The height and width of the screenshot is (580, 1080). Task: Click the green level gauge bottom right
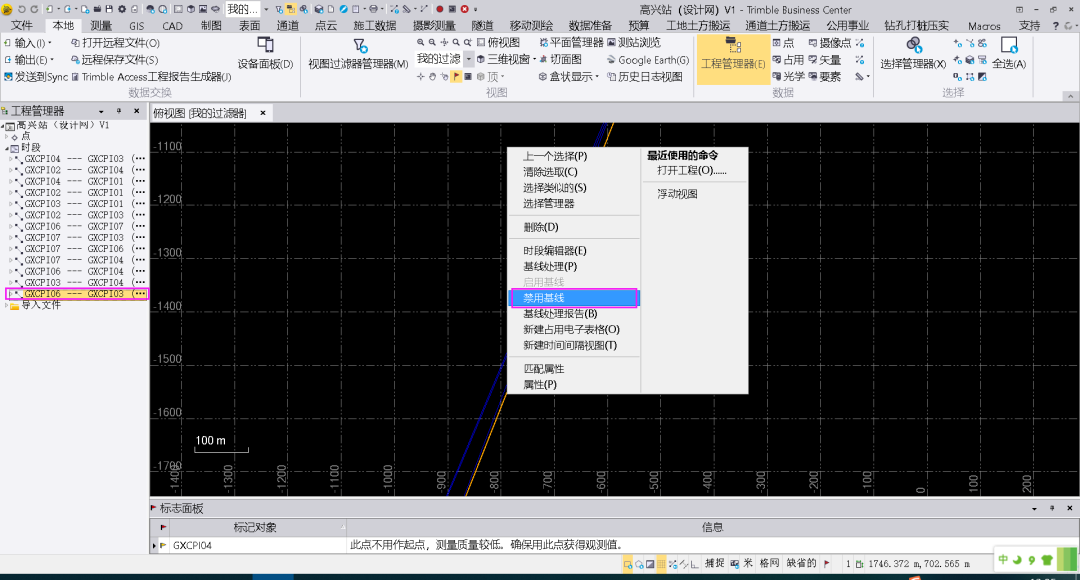(x=1065, y=558)
